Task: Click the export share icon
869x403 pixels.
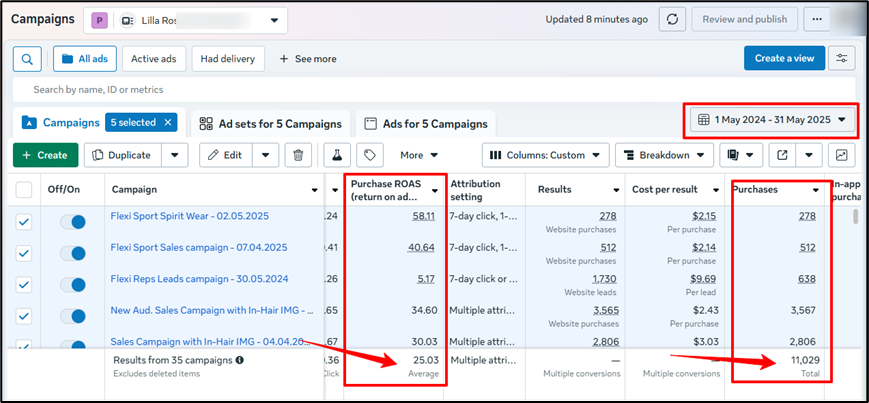Action: (x=783, y=155)
